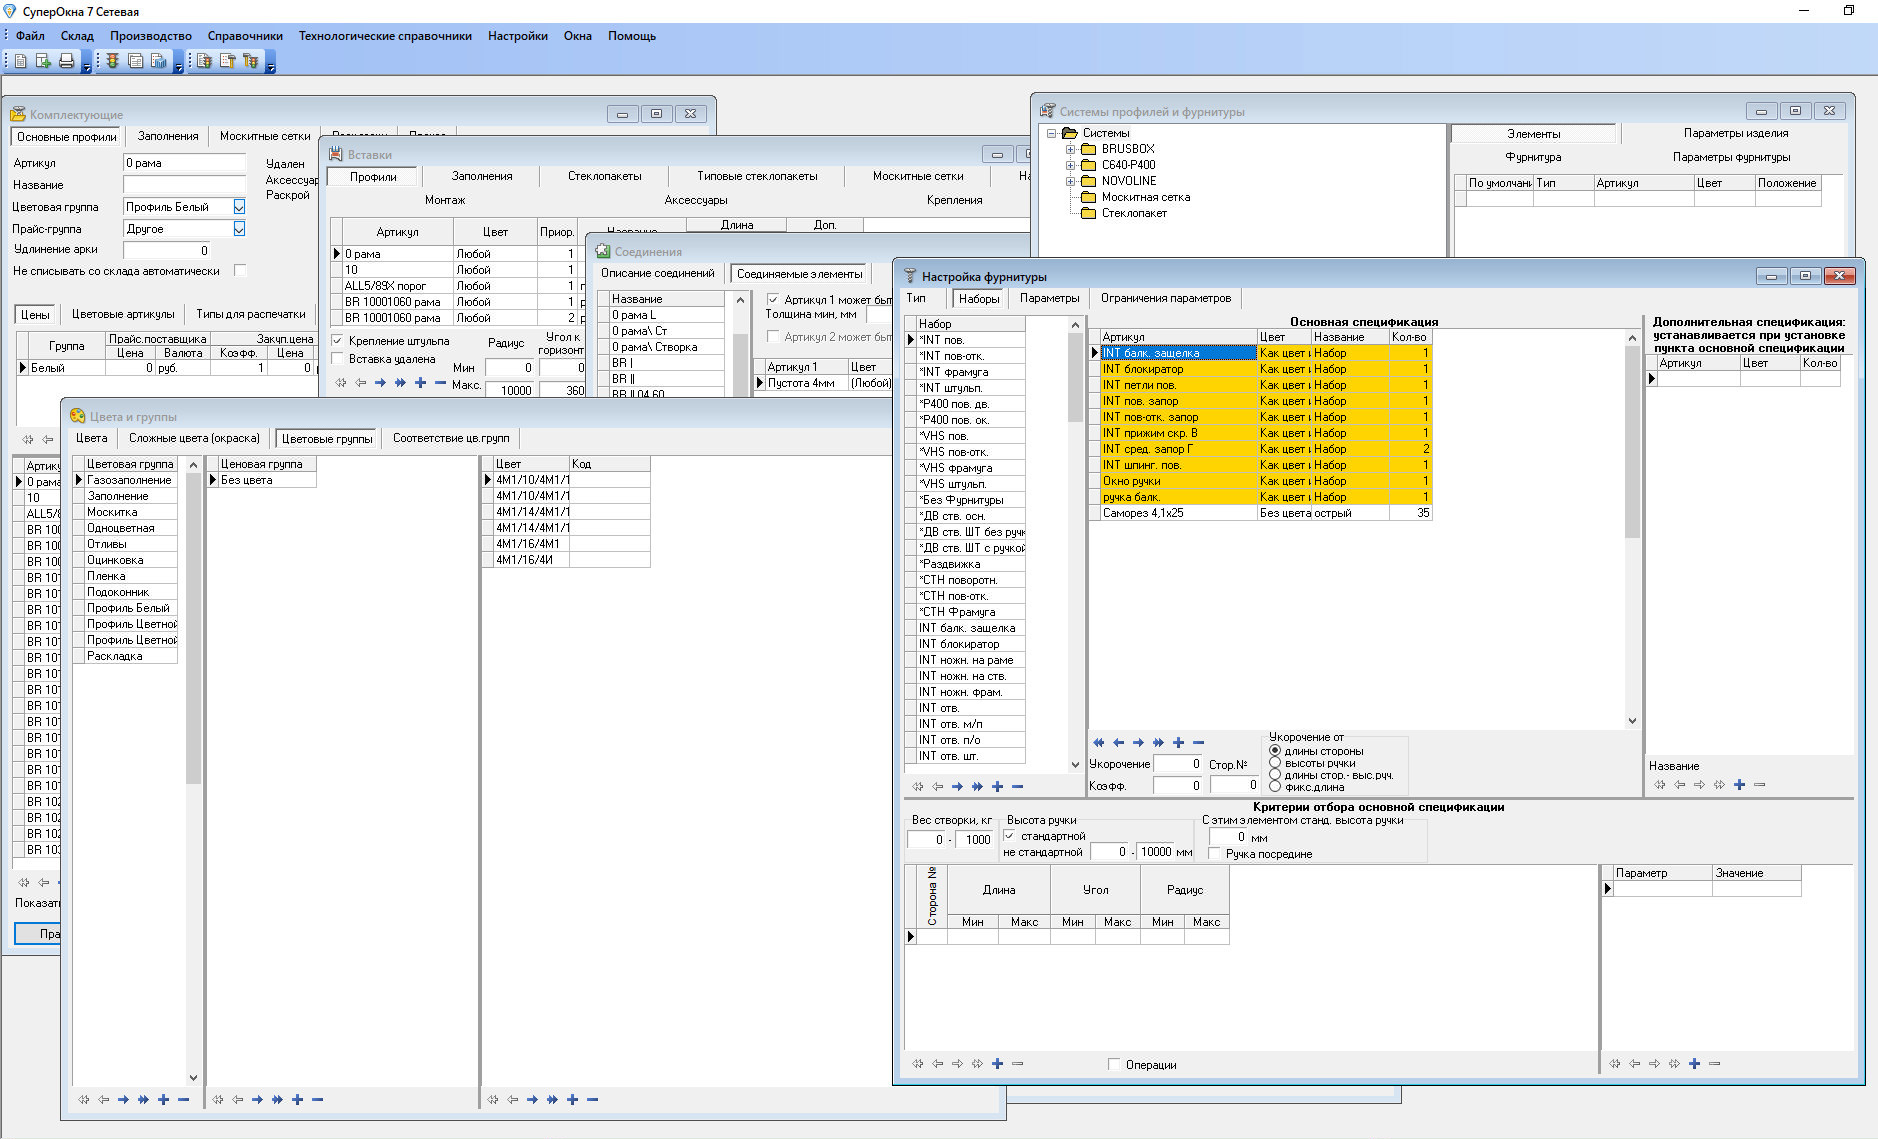The height and width of the screenshot is (1139, 1878).
Task: Select 'длины стор.- выс.руч.' radio option
Action: point(1275,775)
